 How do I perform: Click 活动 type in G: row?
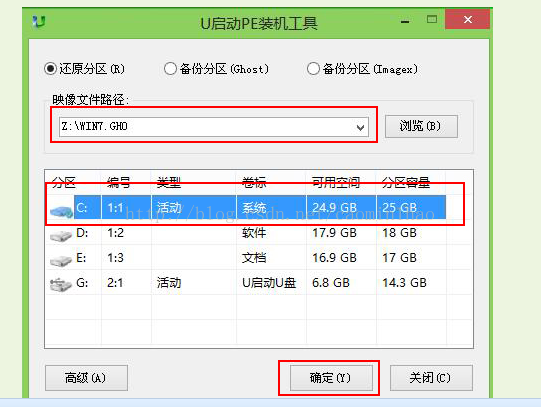tap(169, 283)
